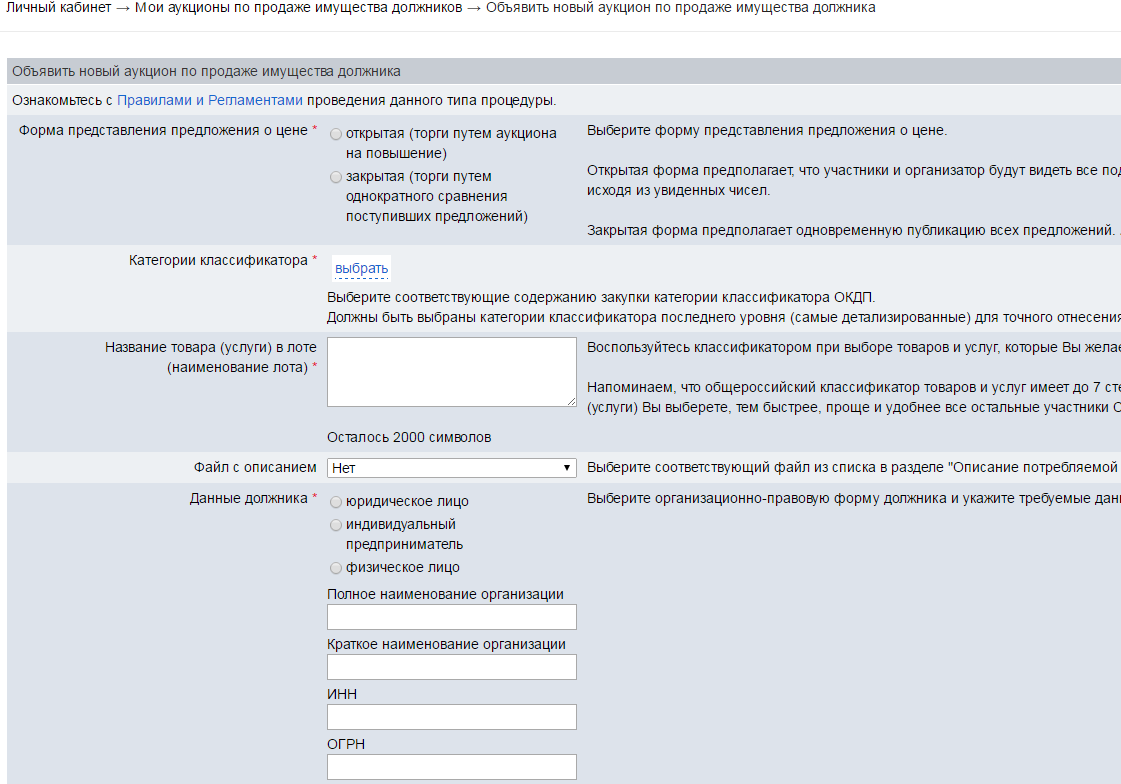The height and width of the screenshot is (784, 1121).
Task: Click the 'Данные должника' field label
Action: 247,498
